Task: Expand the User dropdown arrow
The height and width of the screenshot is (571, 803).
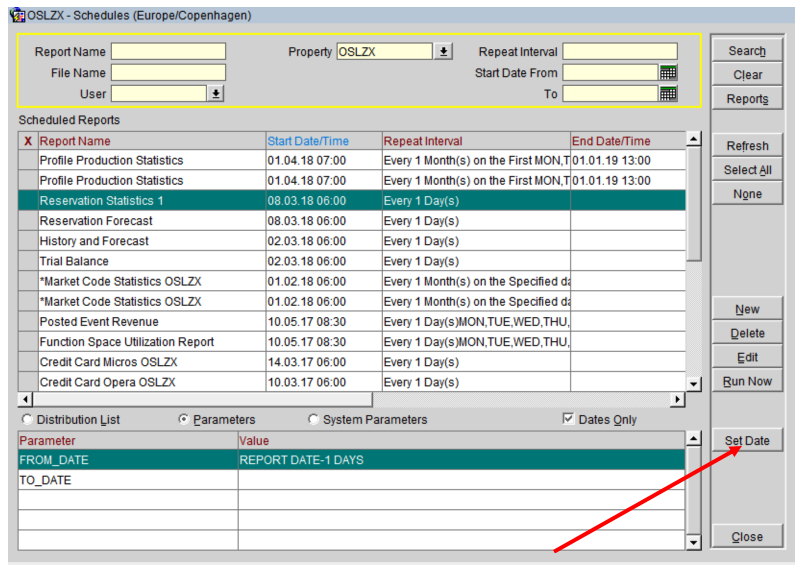Action: pyautogui.click(x=216, y=94)
